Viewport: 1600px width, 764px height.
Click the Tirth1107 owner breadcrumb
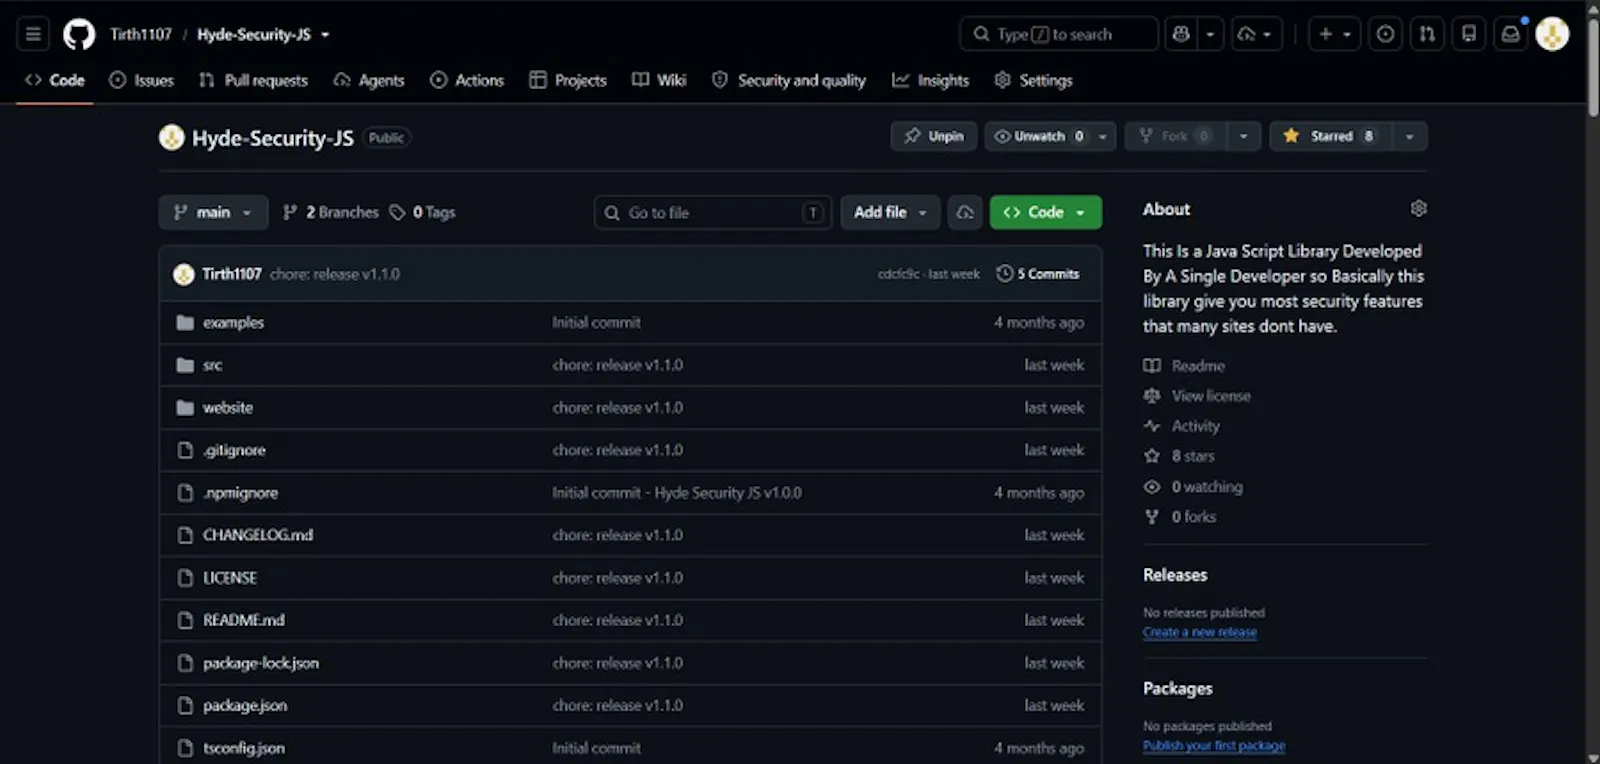141,34
